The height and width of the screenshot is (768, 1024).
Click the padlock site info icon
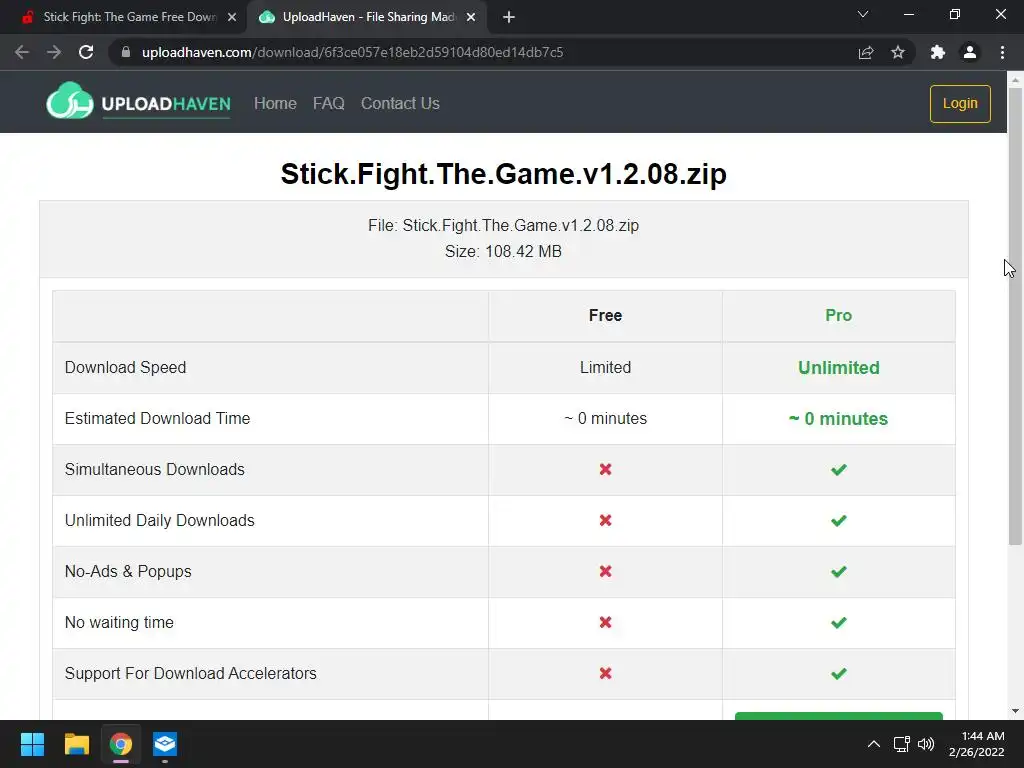[x=126, y=52]
